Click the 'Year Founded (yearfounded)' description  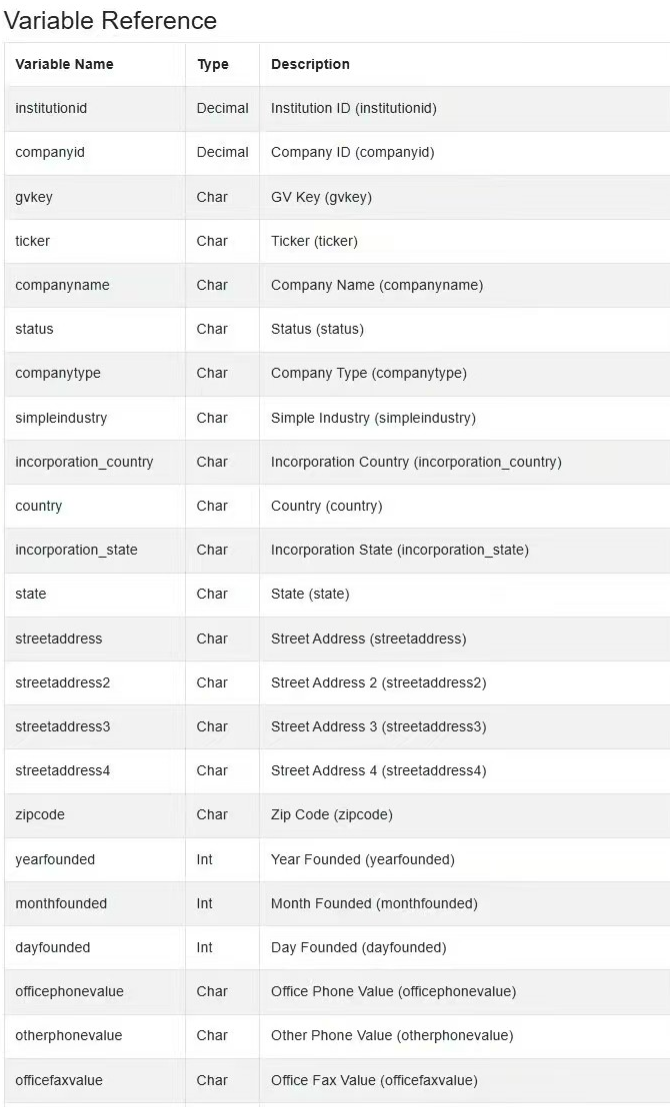pos(362,859)
